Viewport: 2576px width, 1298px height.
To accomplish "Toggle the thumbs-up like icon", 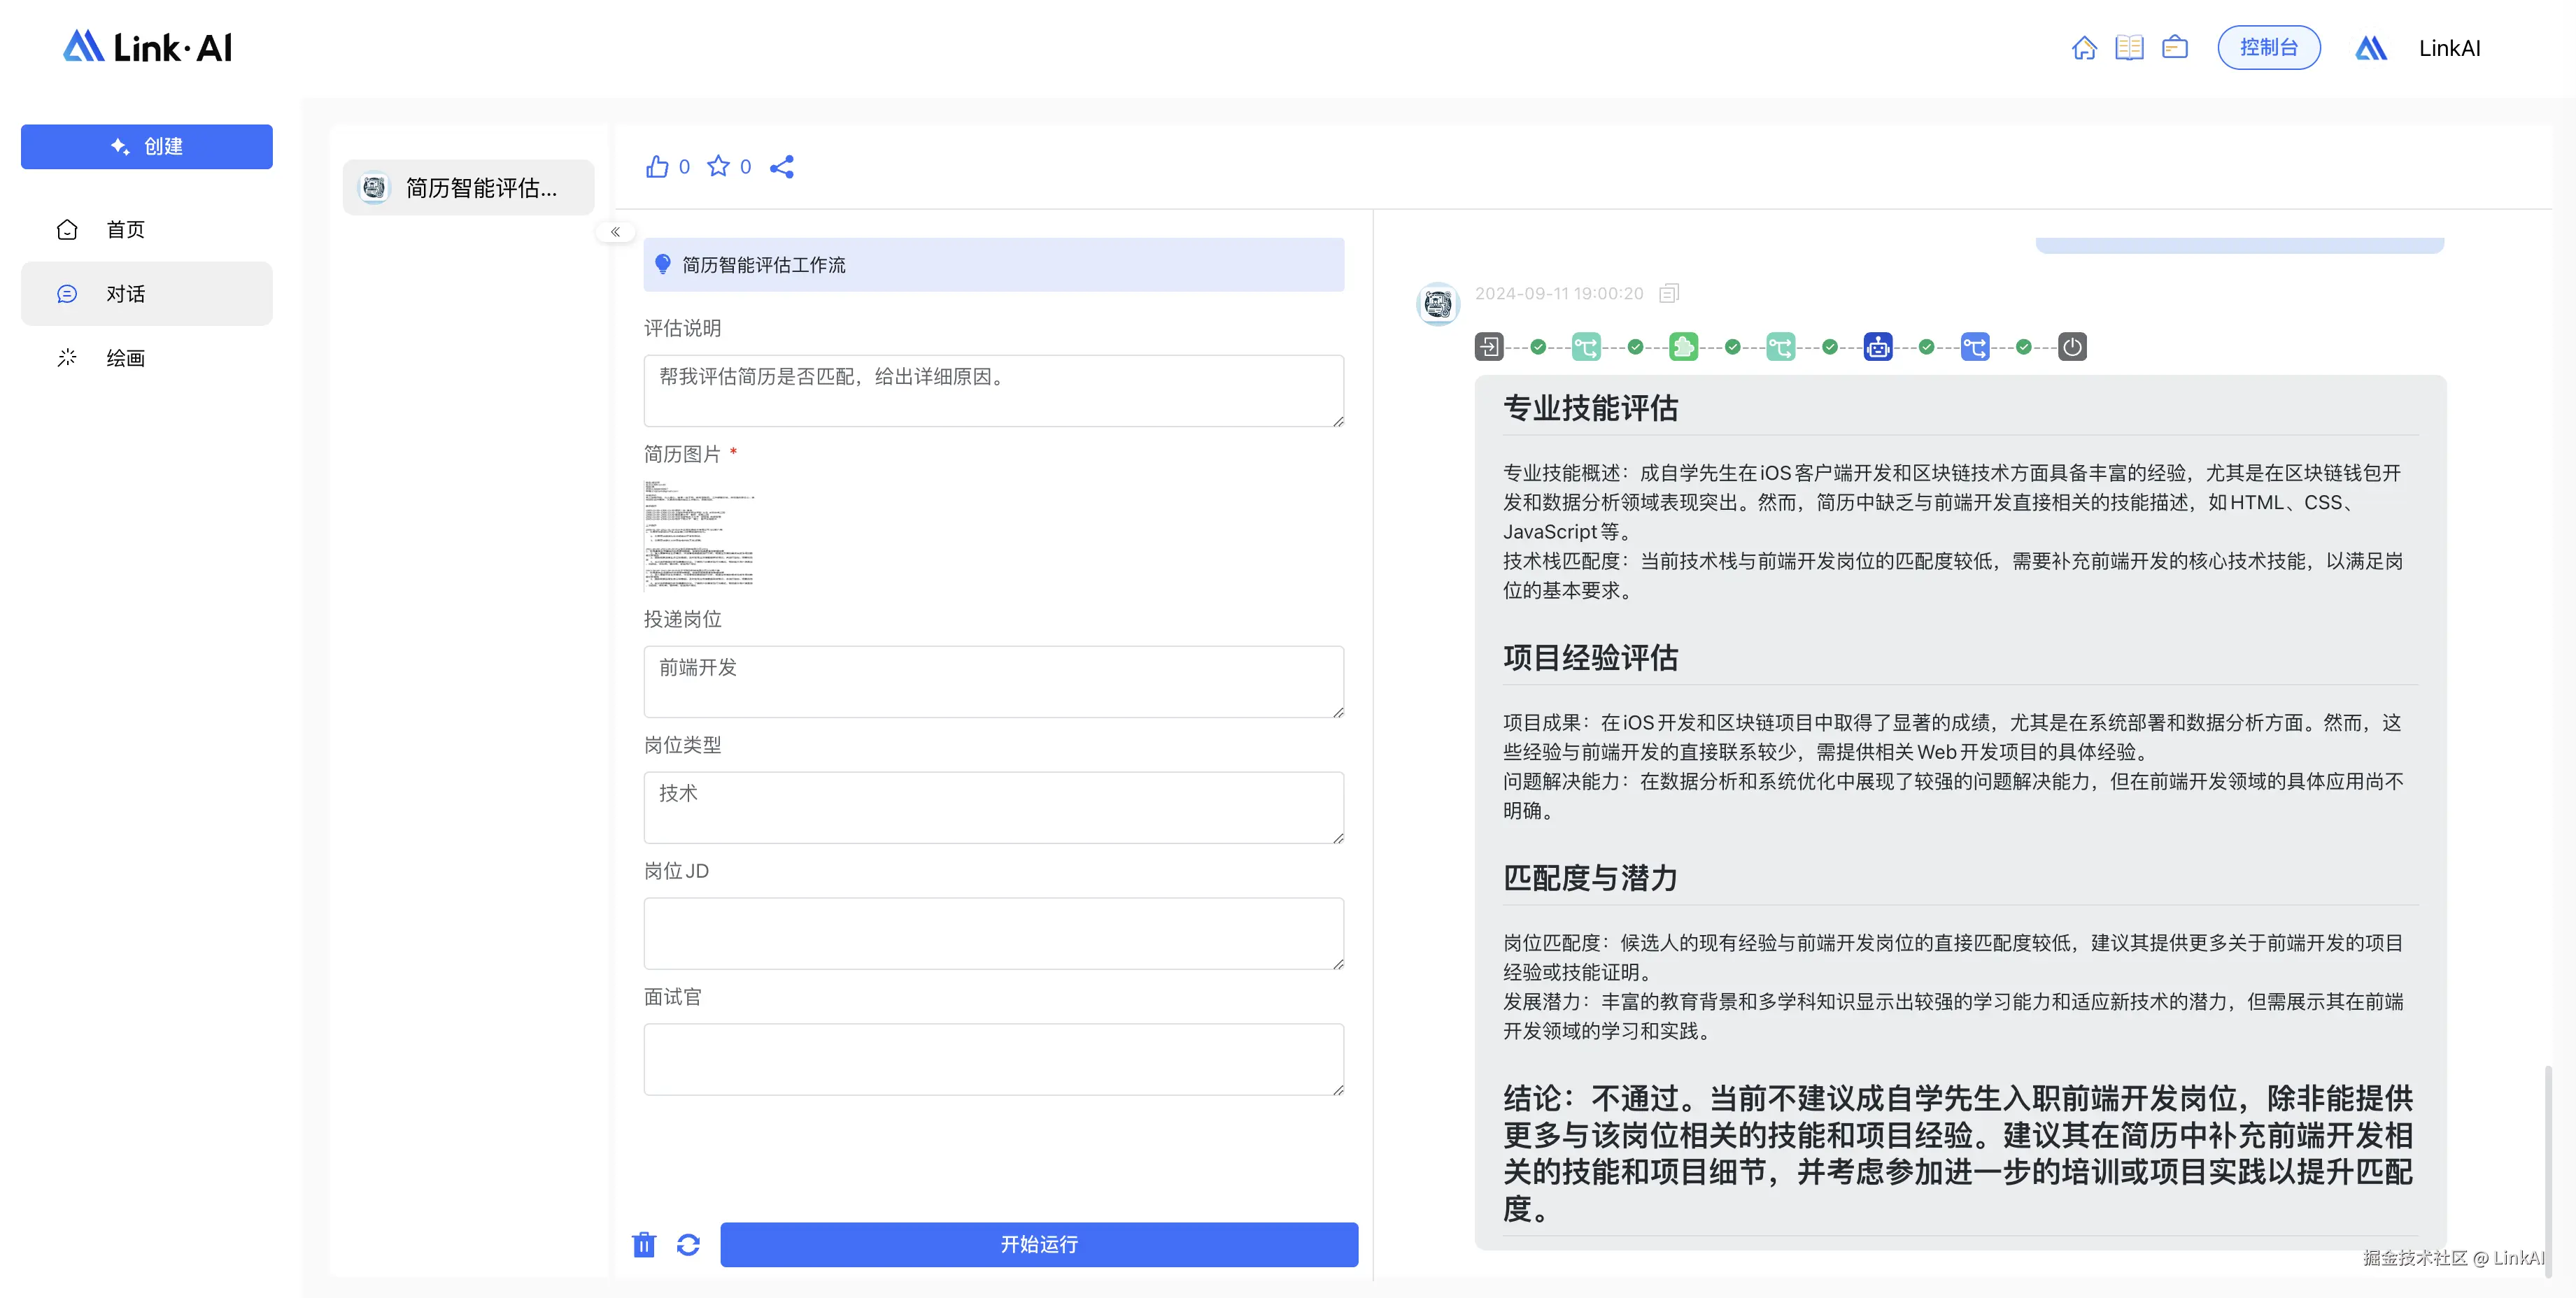I will point(659,166).
